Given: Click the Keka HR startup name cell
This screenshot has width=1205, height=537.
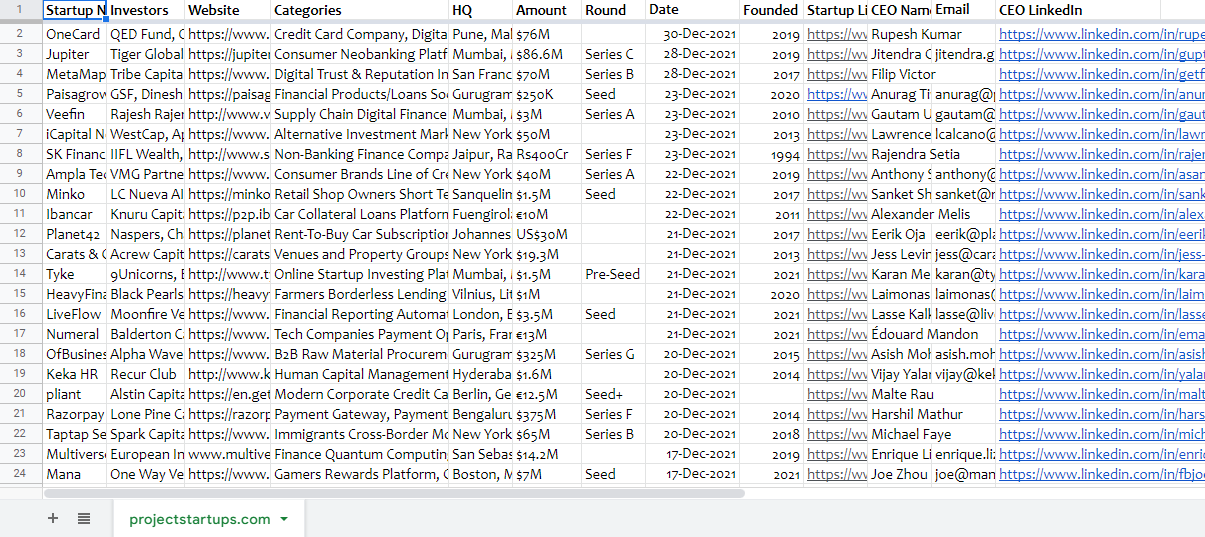Looking at the screenshot, I should coord(75,374).
